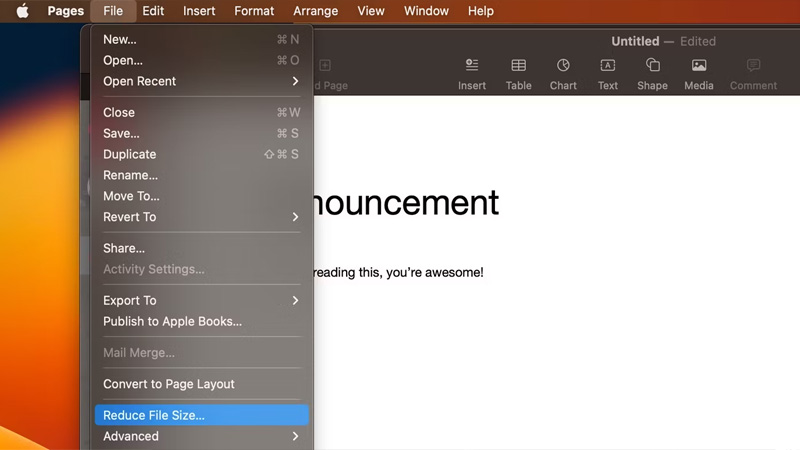
Task: Open the Format menu in menu bar
Action: [x=254, y=11]
